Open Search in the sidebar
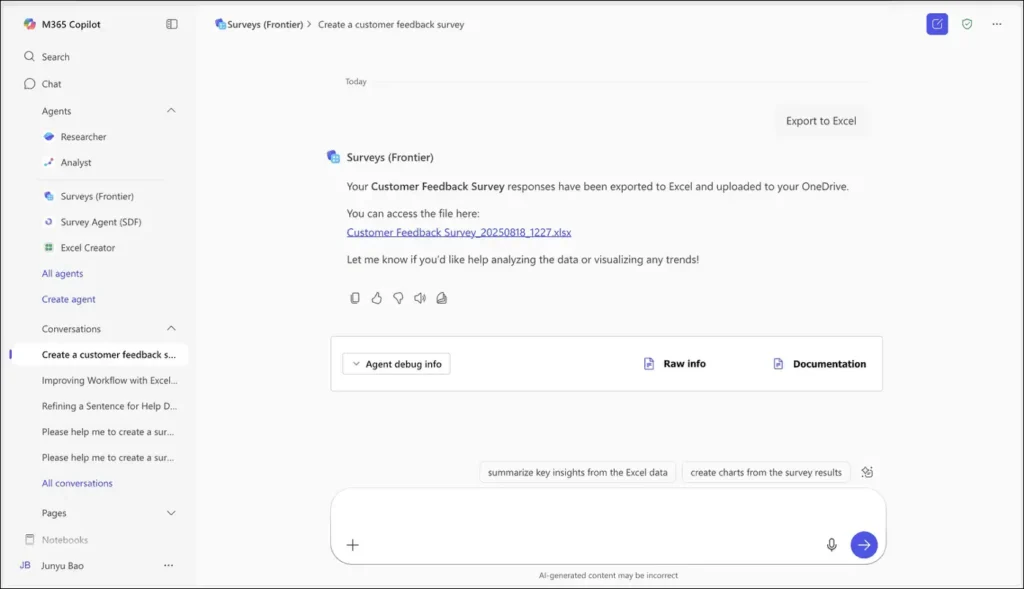The height and width of the screenshot is (589, 1024). 47,57
